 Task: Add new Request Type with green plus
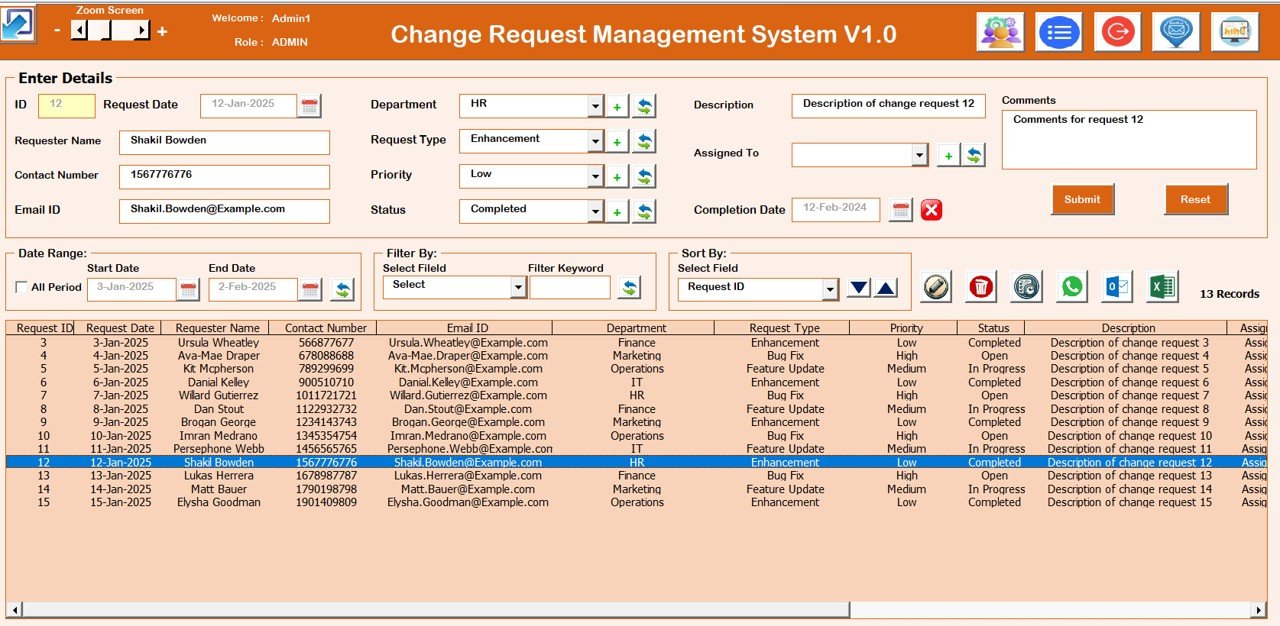click(617, 142)
